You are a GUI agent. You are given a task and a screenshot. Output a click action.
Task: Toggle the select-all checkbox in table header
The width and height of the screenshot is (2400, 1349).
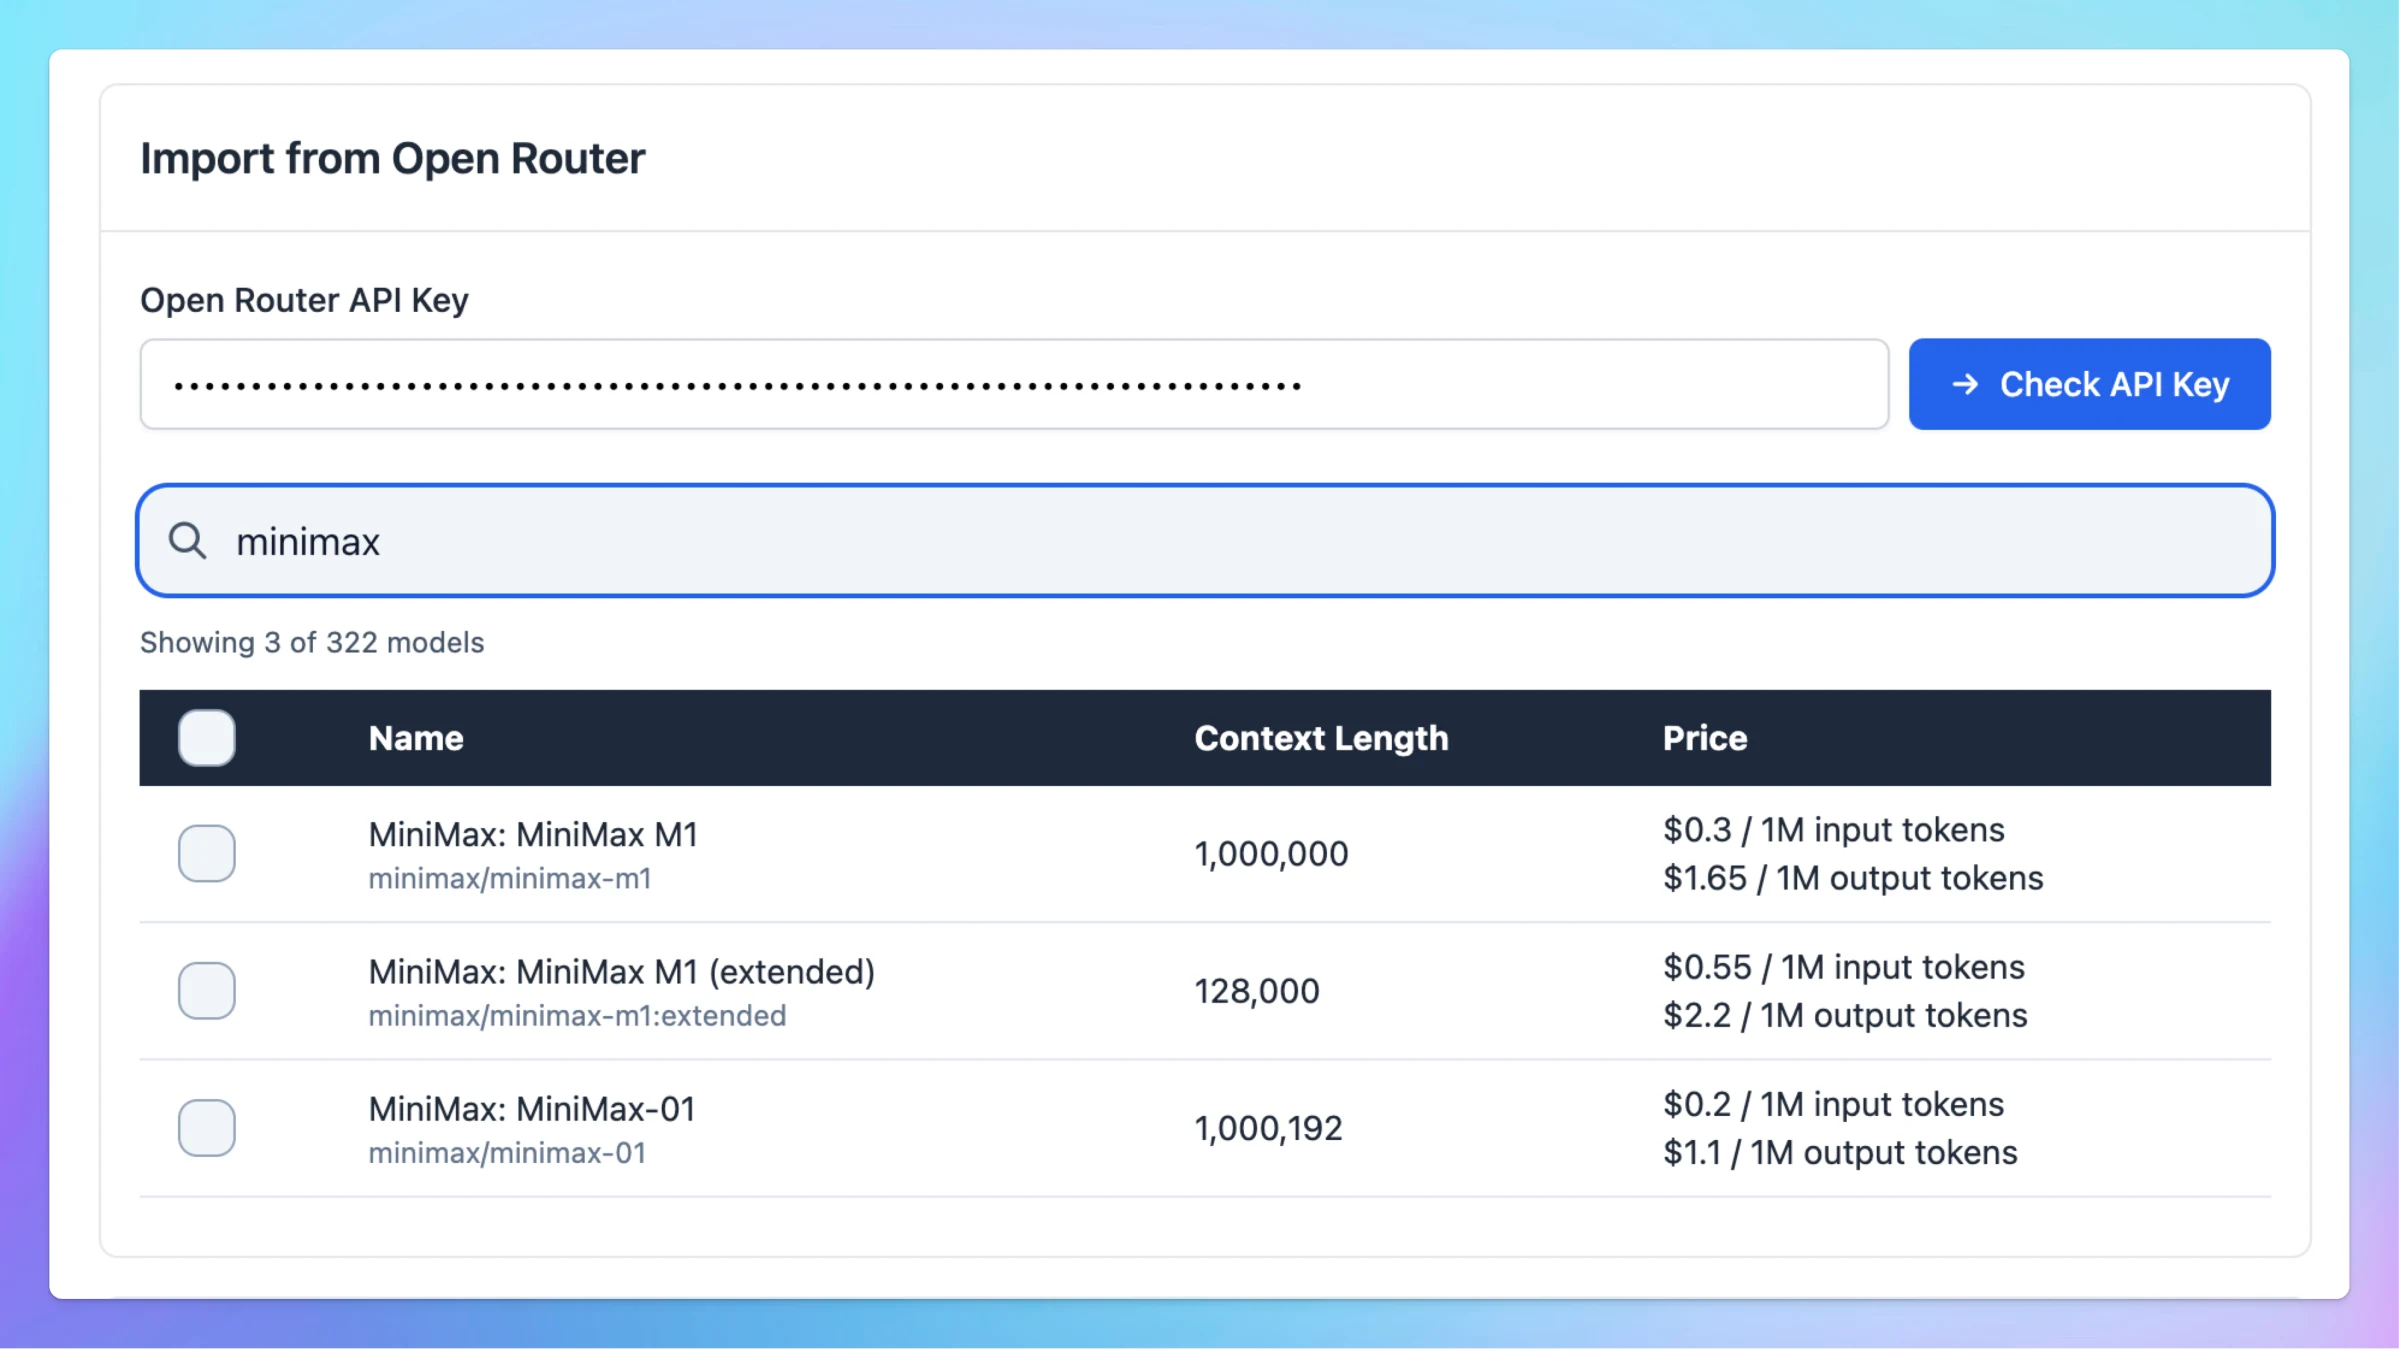click(207, 738)
